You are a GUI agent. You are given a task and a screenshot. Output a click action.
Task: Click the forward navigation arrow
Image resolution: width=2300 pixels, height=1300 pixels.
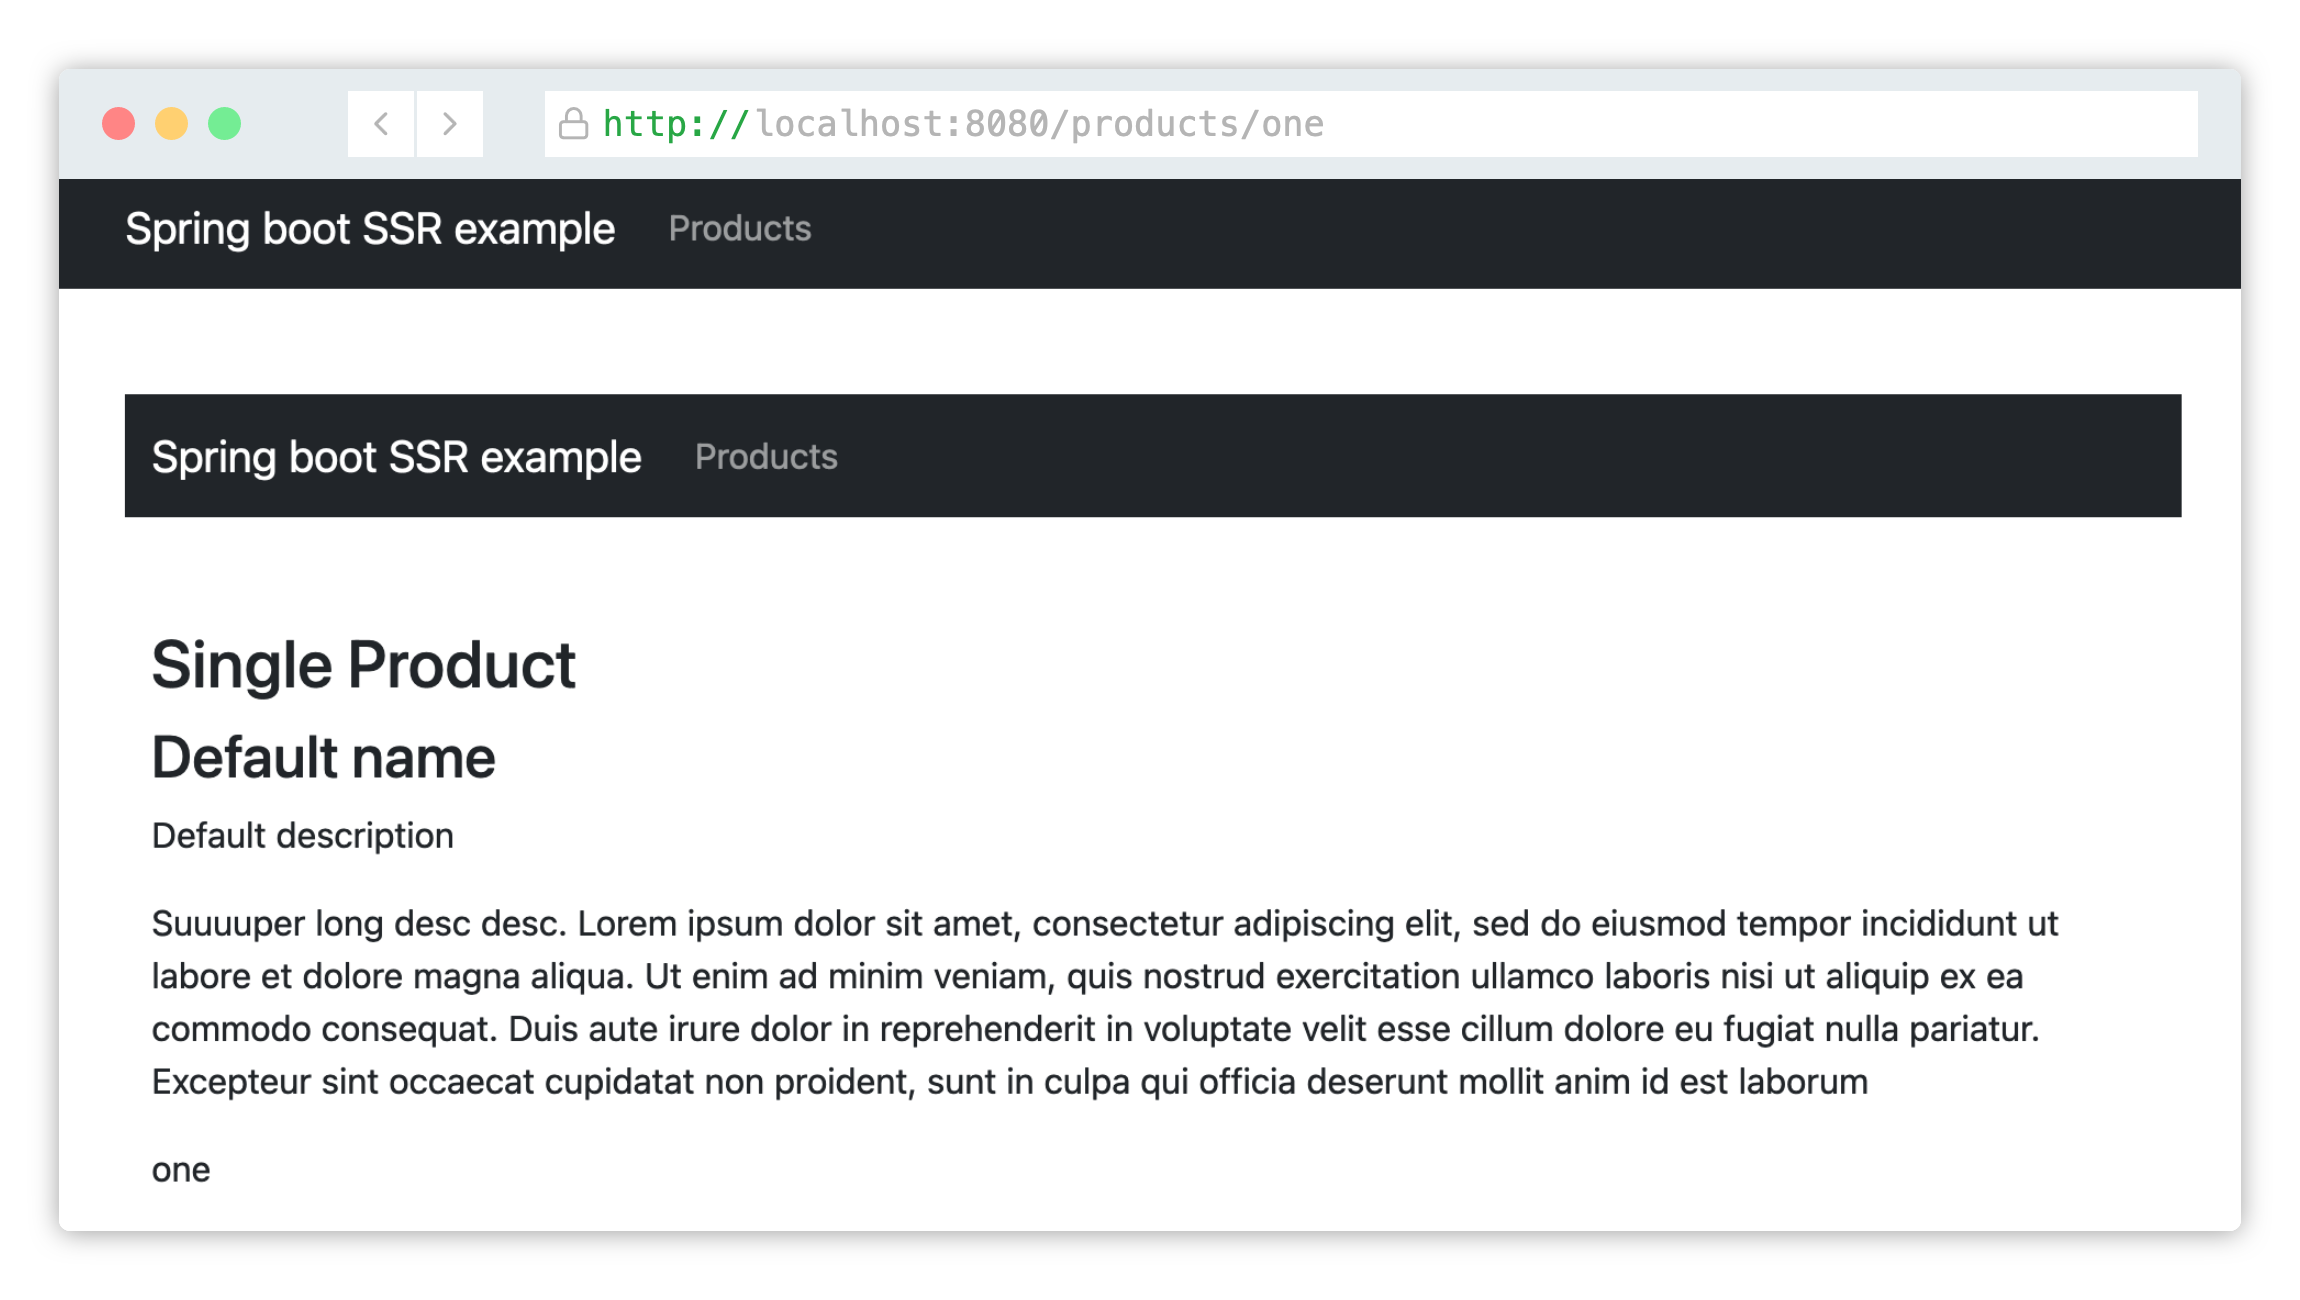pyautogui.click(x=452, y=123)
